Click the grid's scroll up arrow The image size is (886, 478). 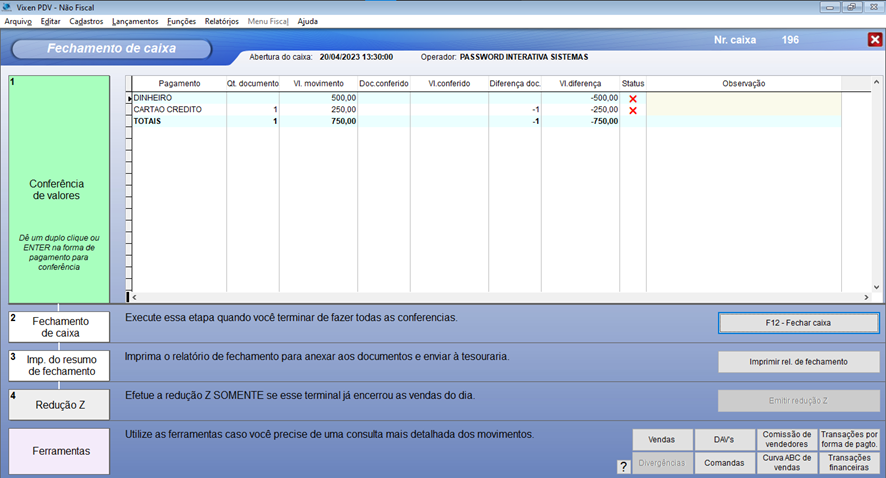[x=876, y=82]
